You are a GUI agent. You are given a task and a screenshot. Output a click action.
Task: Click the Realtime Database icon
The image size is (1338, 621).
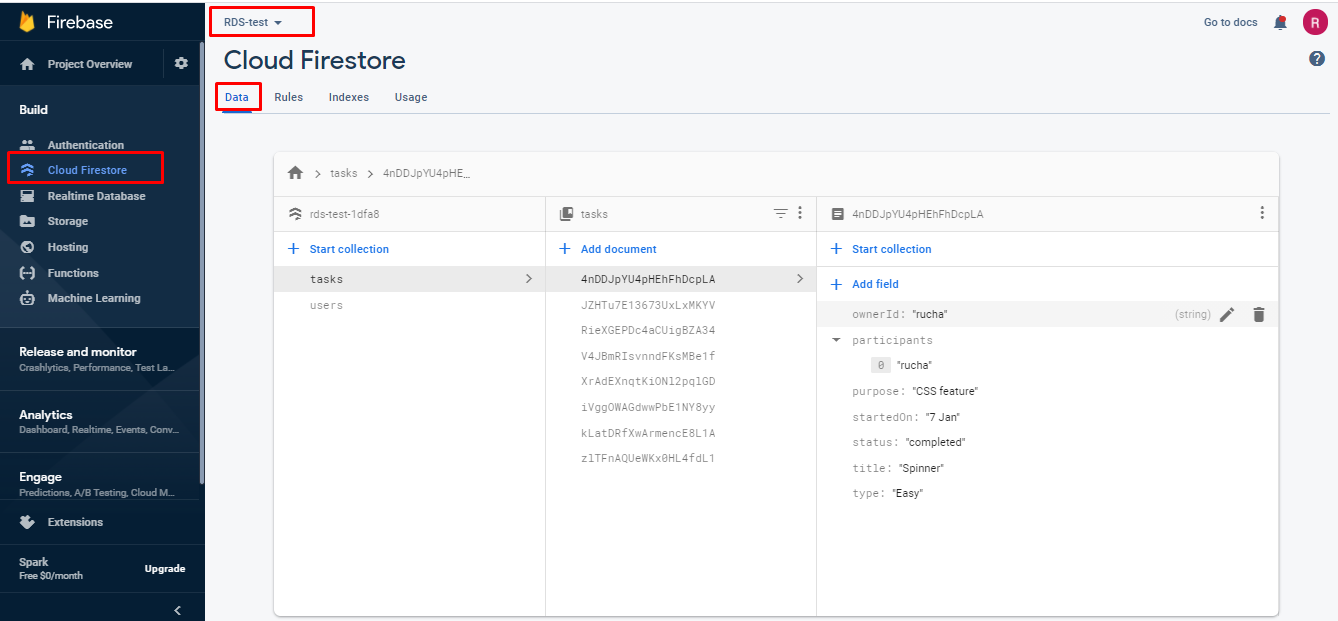(x=28, y=196)
